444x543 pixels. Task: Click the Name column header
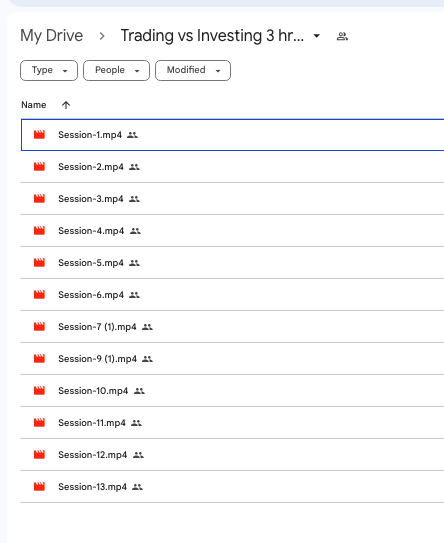(34, 105)
